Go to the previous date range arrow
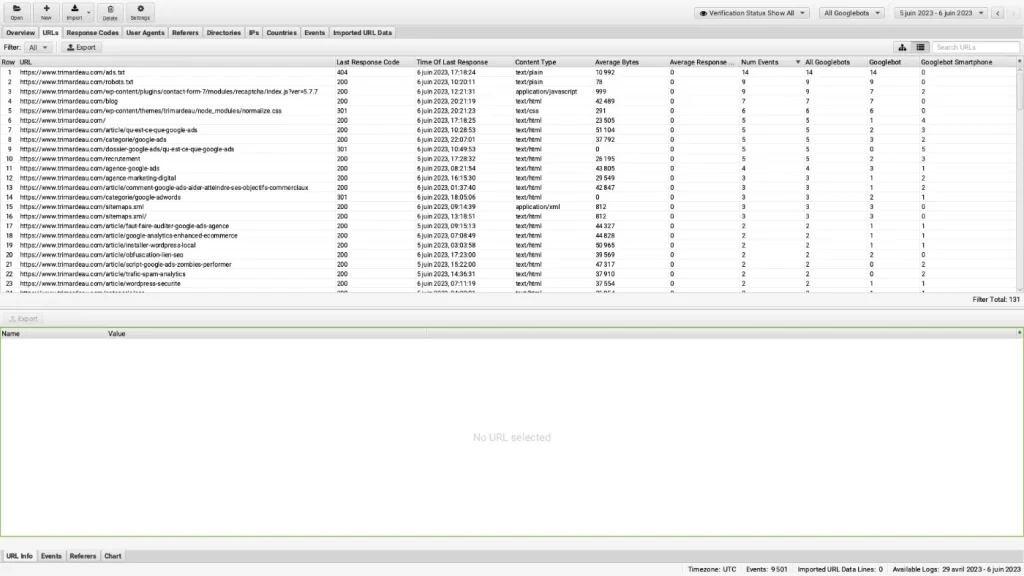Viewport: 1024px width, 576px height. pyautogui.click(x=997, y=13)
